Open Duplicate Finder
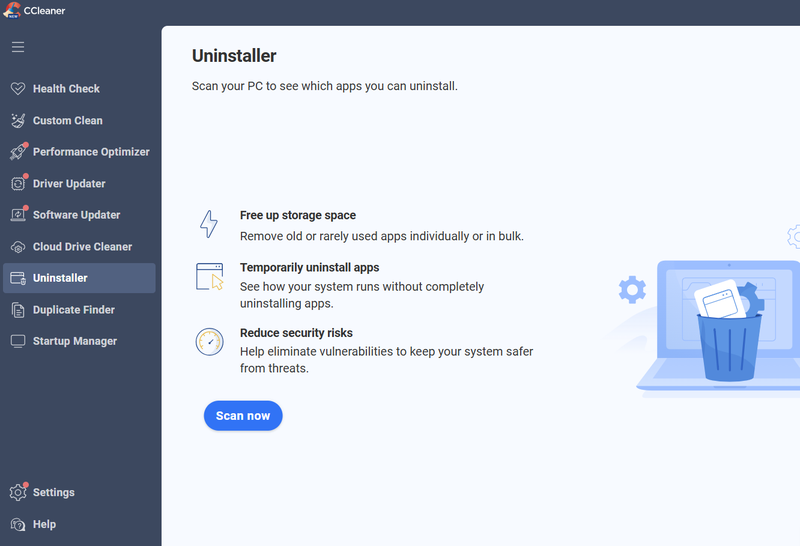This screenshot has height=546, width=800. coord(74,310)
